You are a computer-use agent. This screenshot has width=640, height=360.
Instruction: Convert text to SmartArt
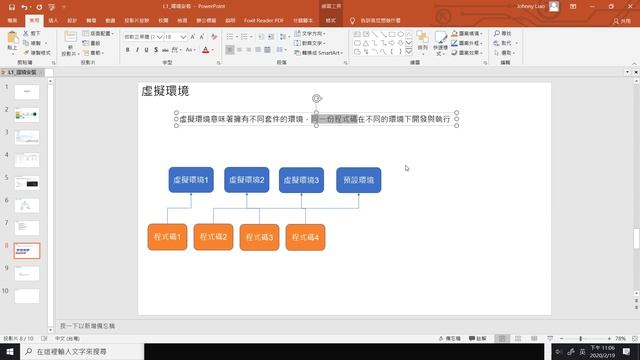[318, 53]
